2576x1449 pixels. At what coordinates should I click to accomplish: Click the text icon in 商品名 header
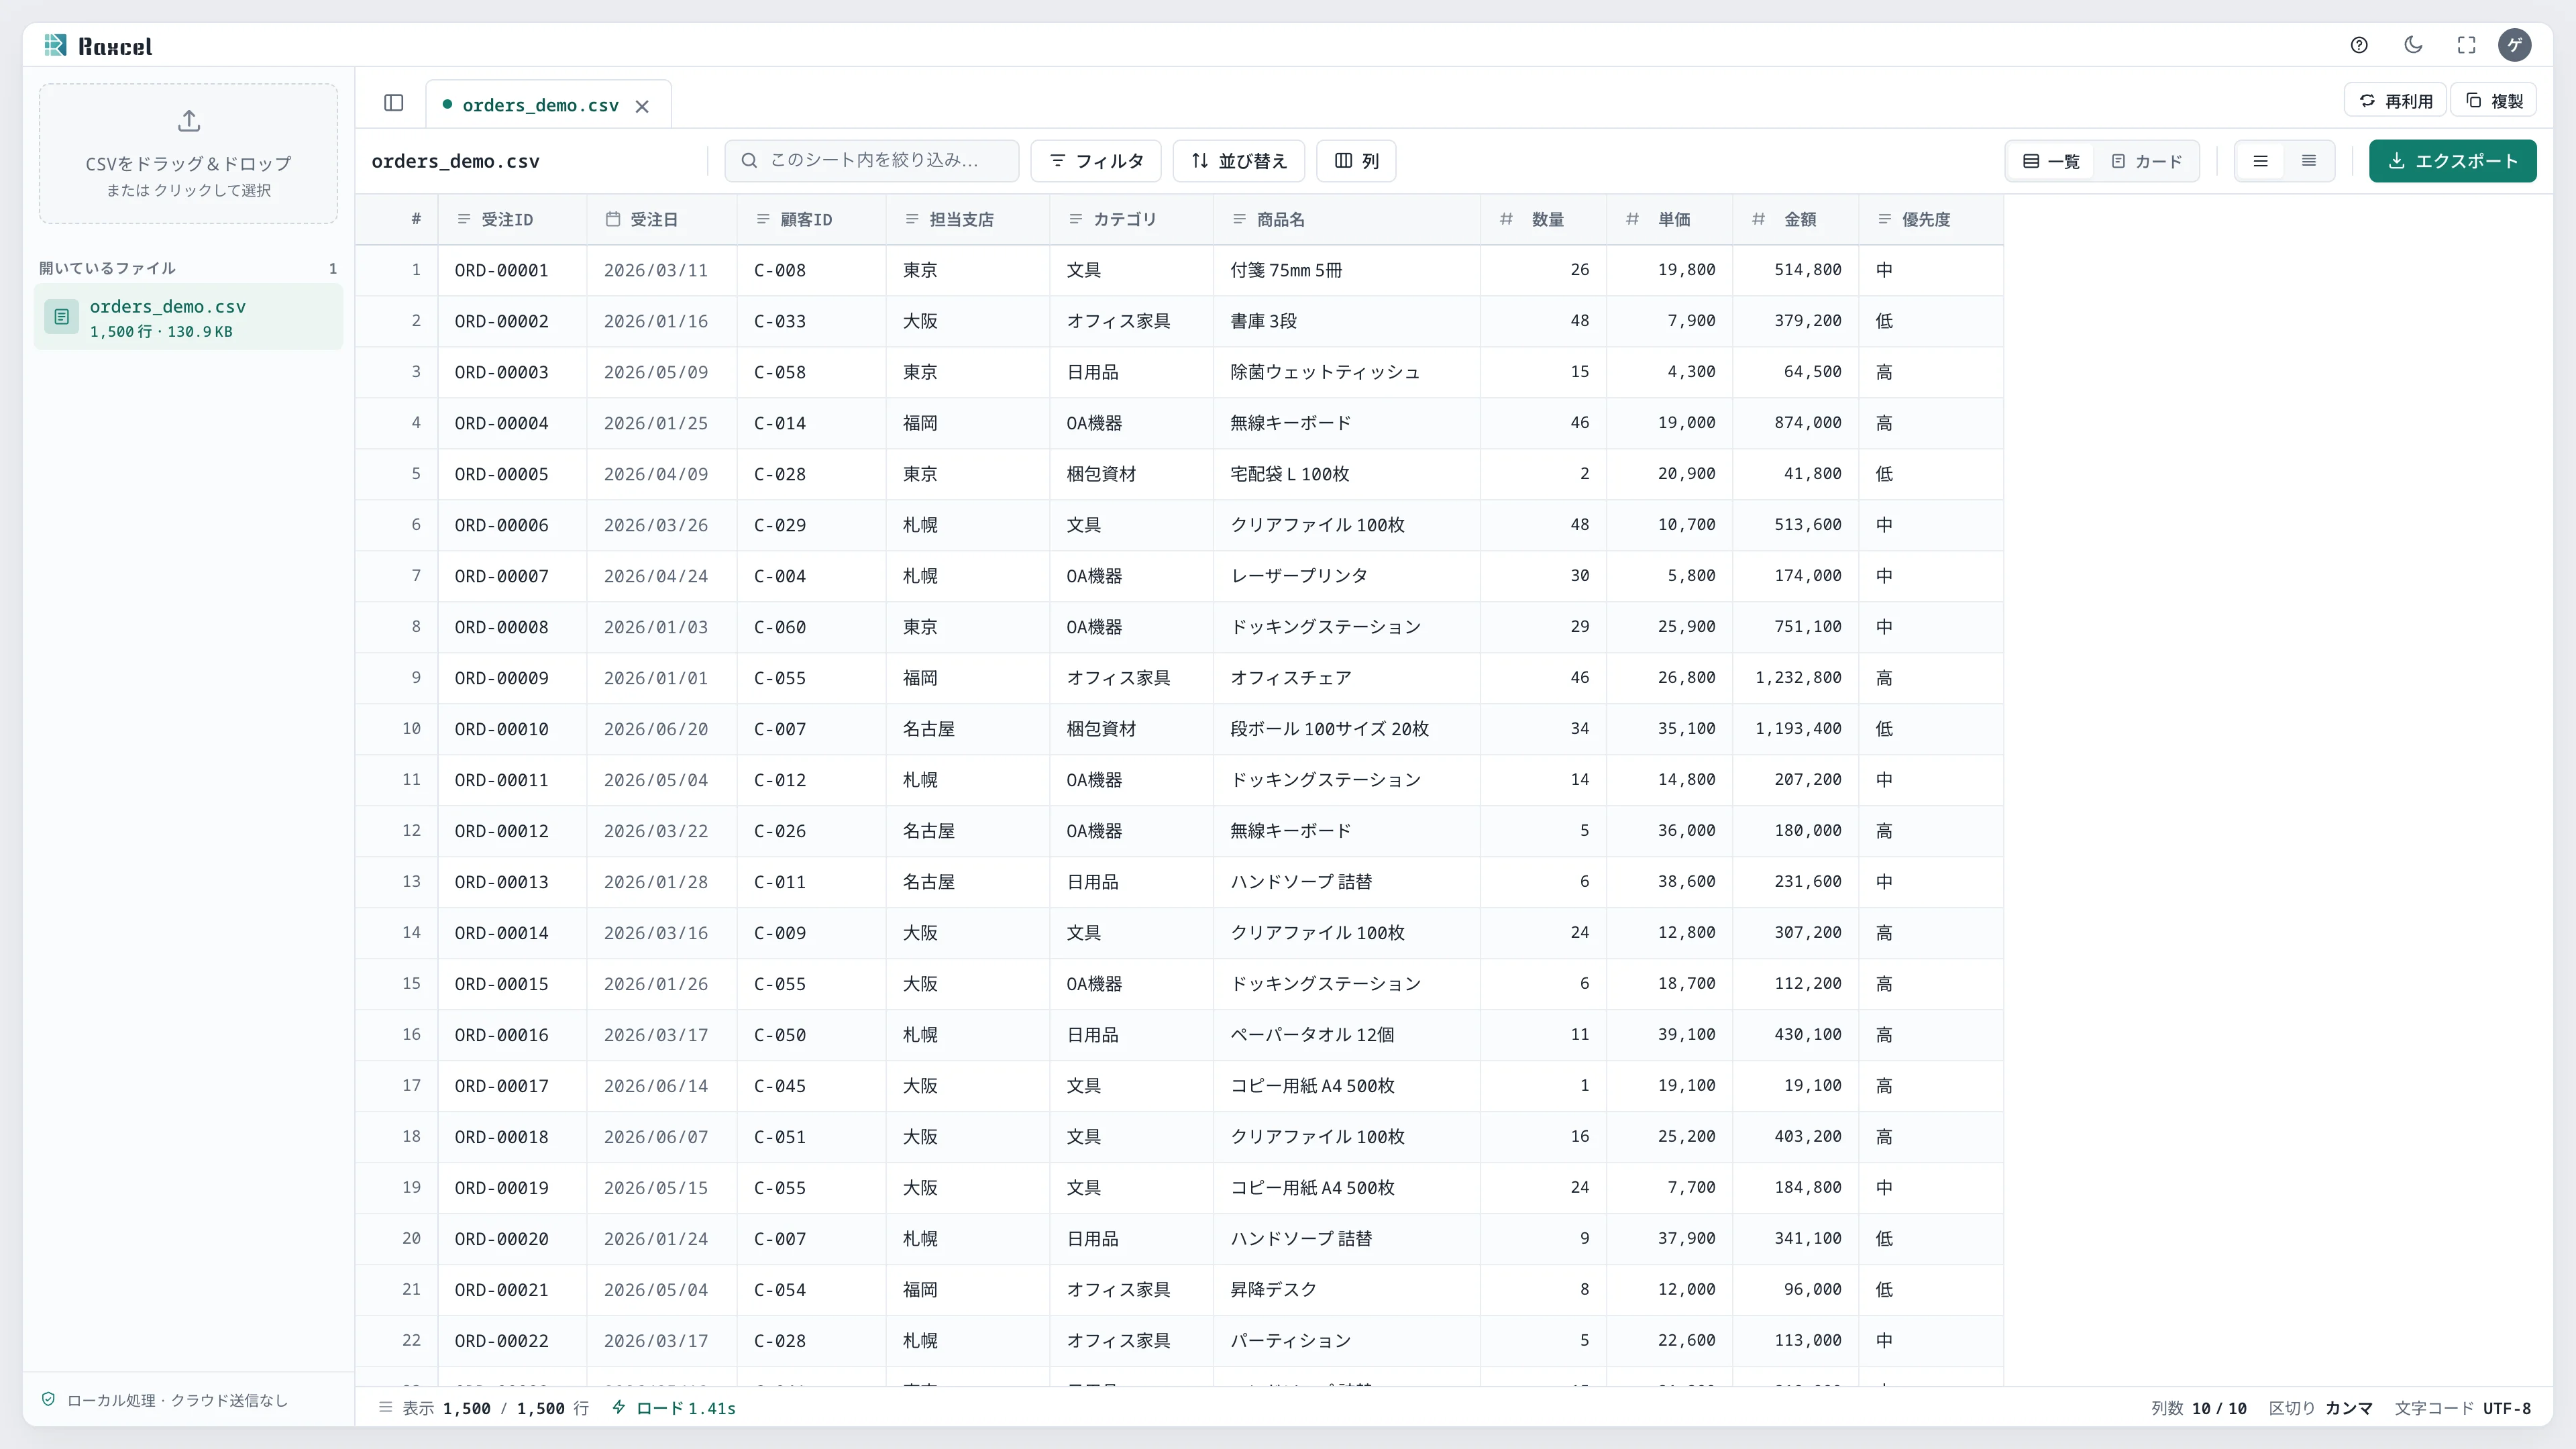[x=1239, y=219]
